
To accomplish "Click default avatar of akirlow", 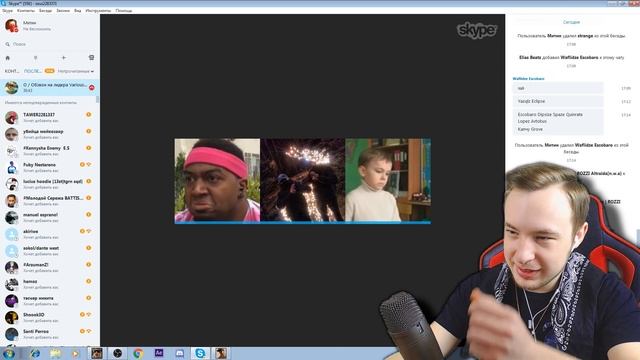I will (11, 234).
